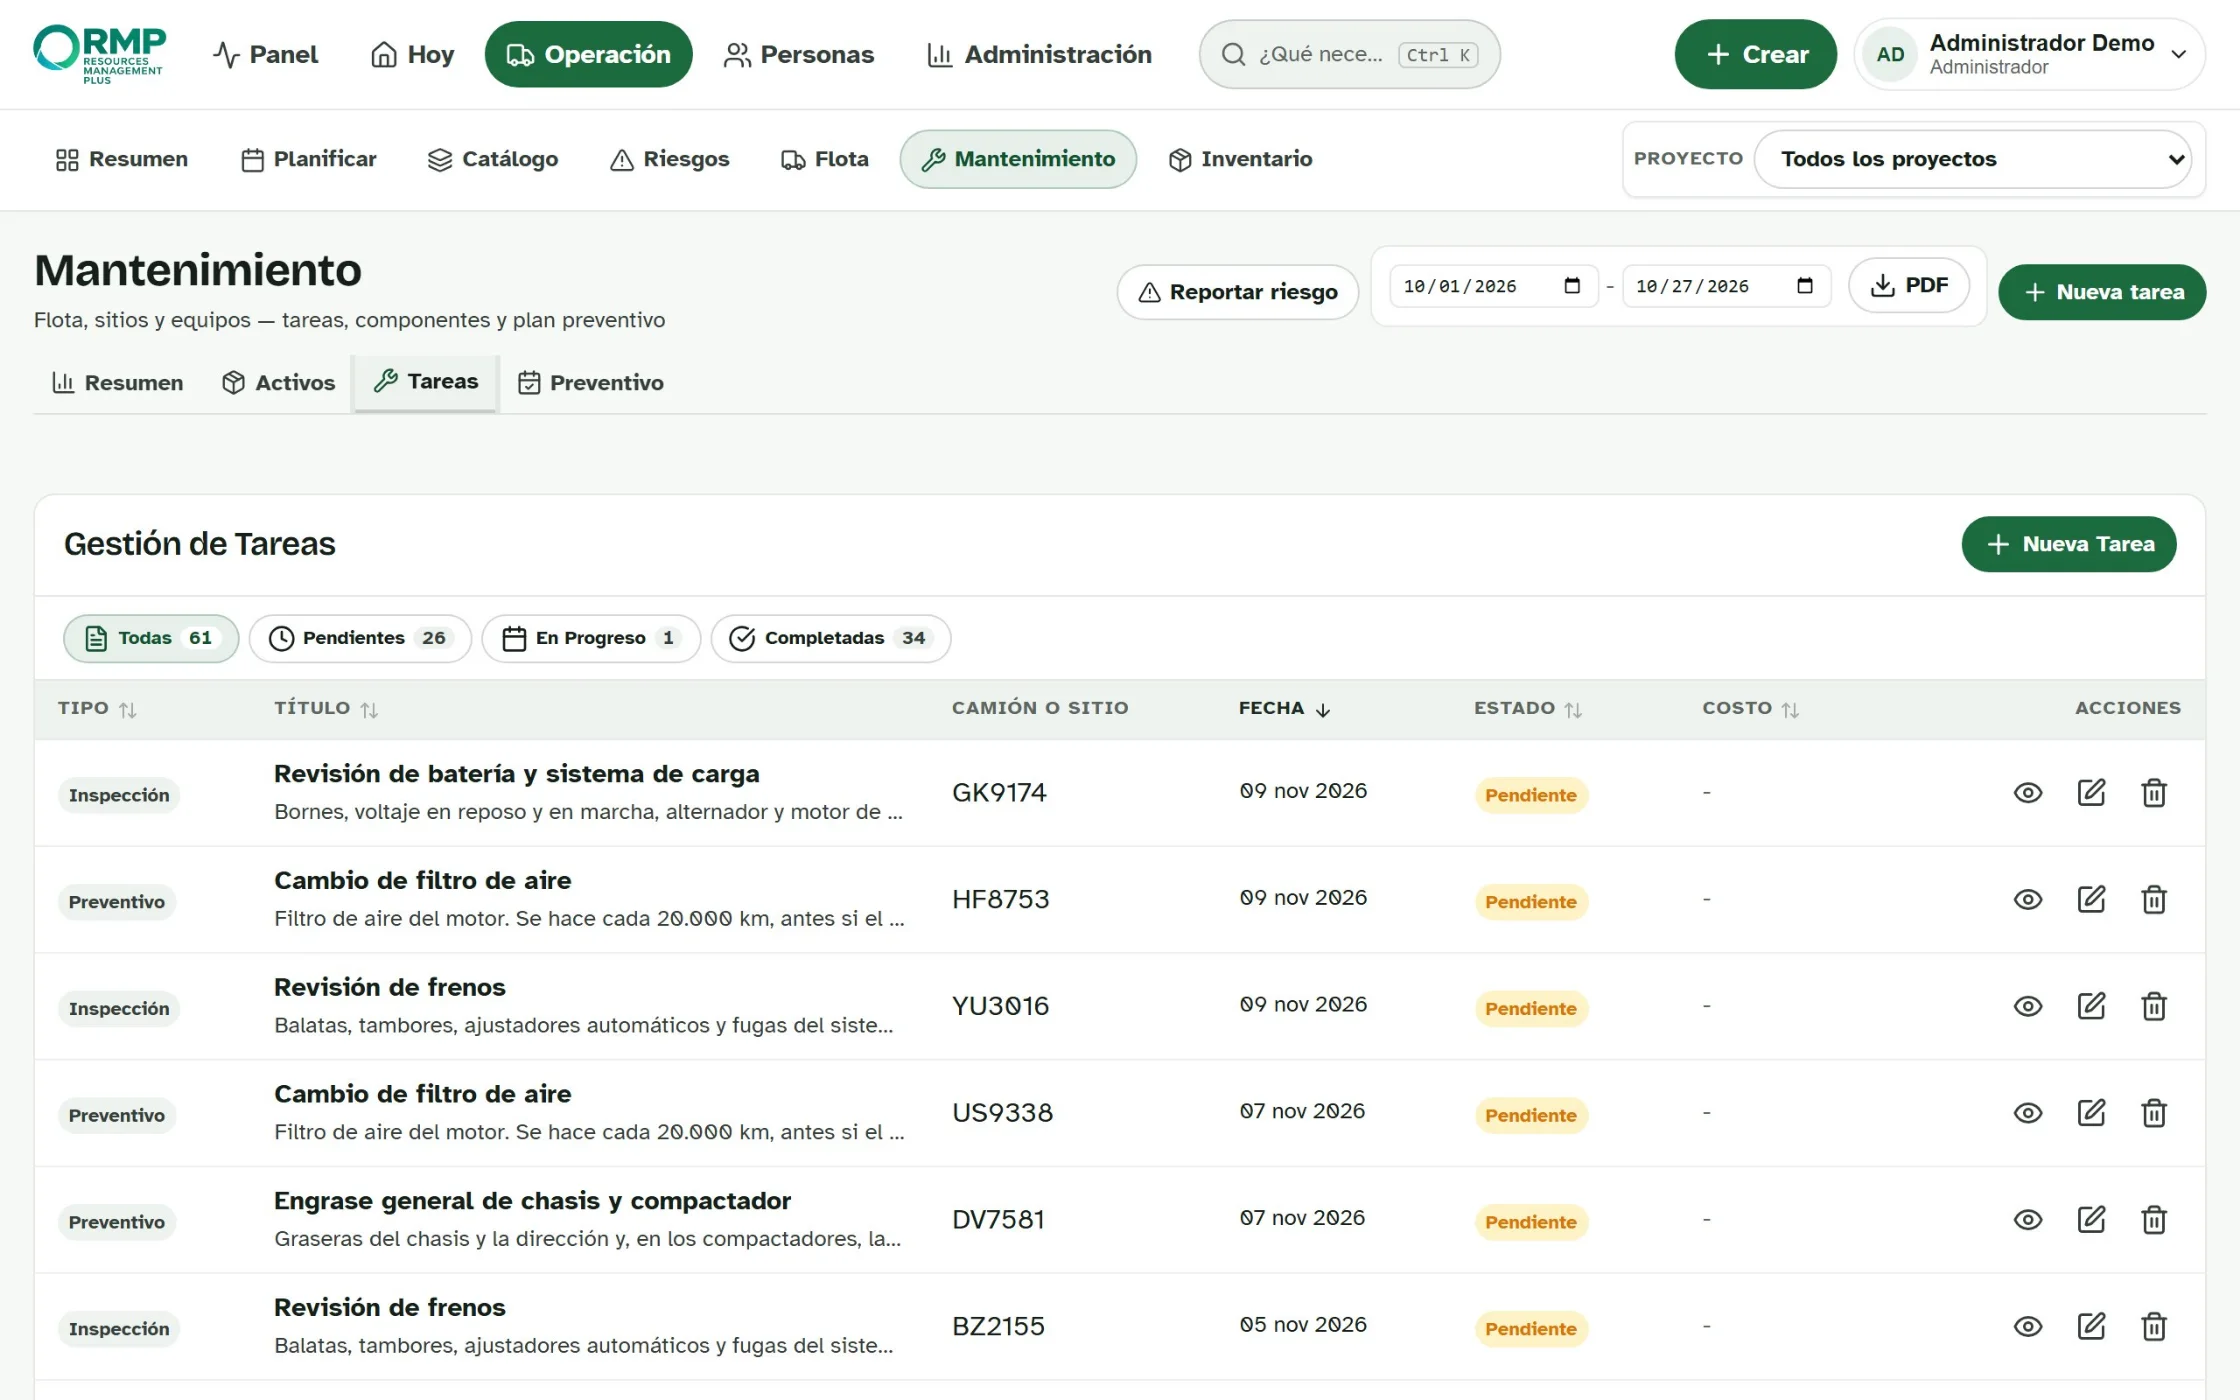View the HF8753 air filter task

(x=2027, y=900)
